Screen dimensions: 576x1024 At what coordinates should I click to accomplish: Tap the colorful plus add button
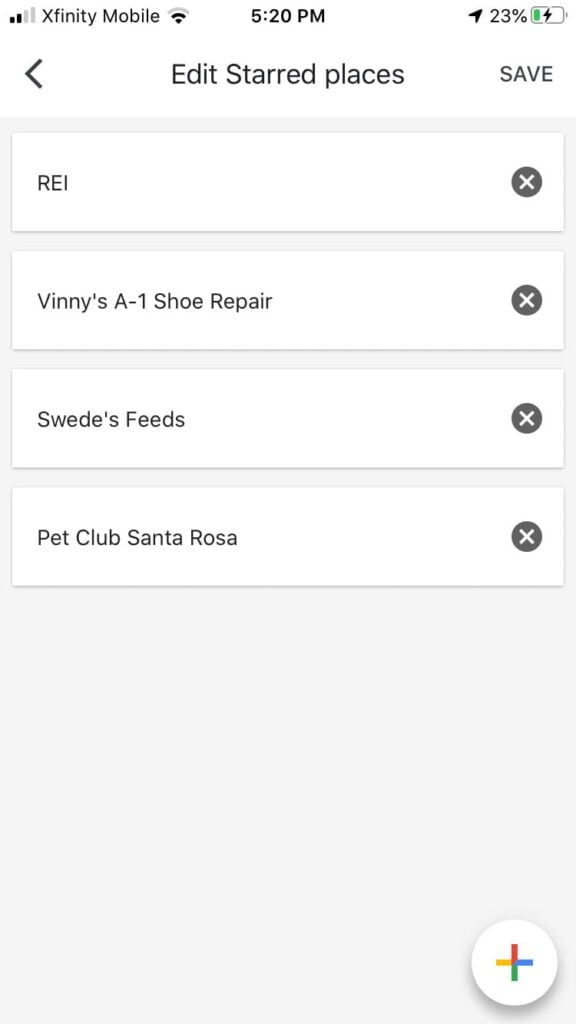click(515, 962)
